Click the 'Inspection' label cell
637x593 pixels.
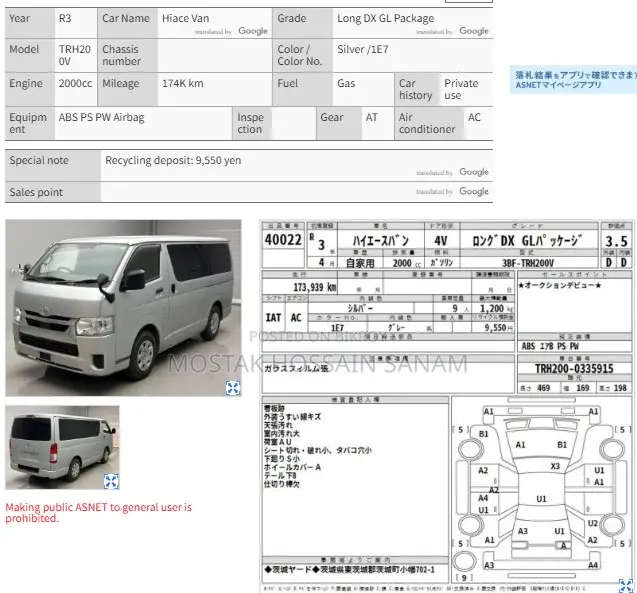point(252,123)
